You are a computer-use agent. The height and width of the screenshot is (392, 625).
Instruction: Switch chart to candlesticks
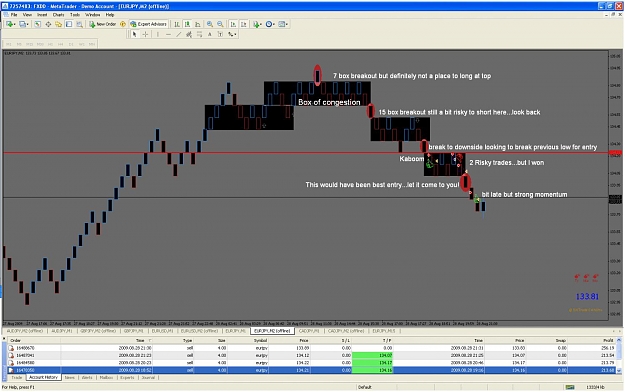point(187,24)
